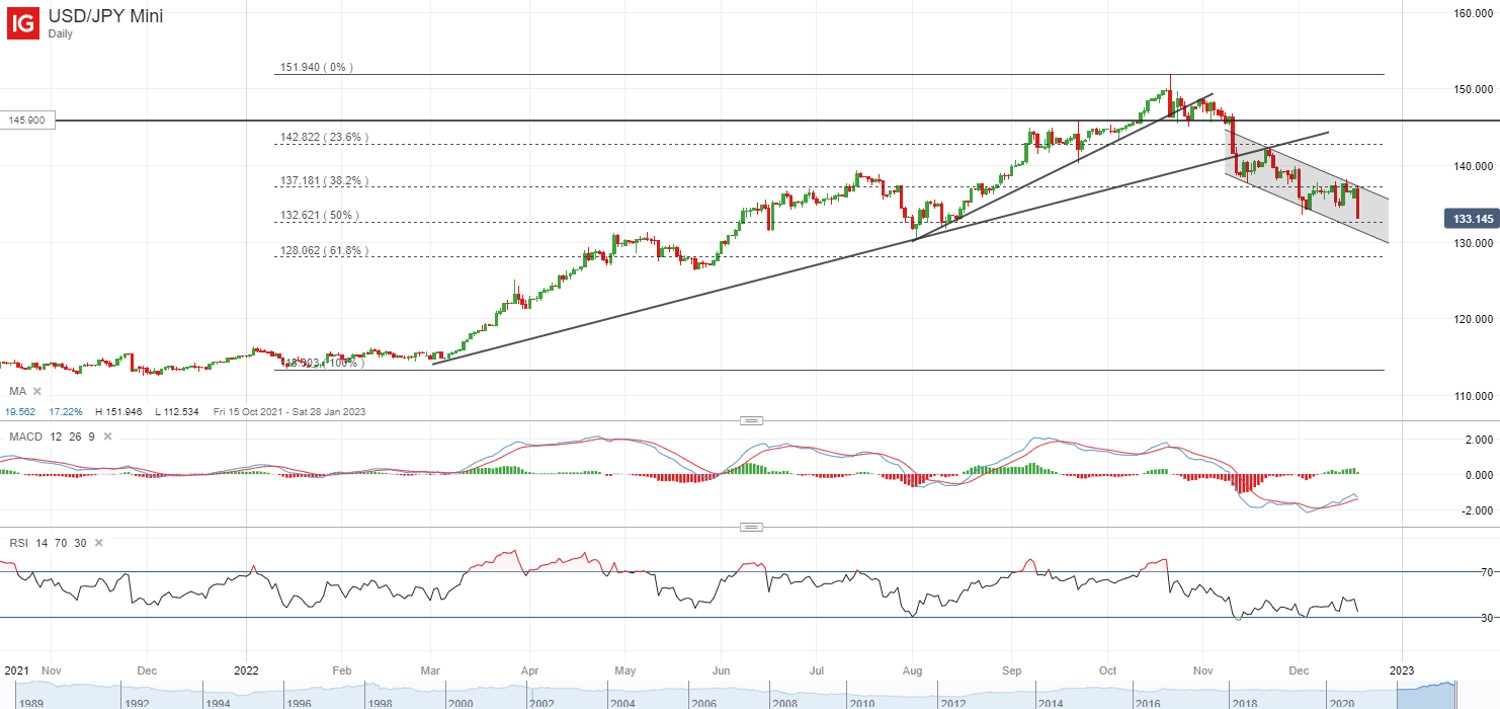This screenshot has height=709, width=1500.
Task: Open MACD 12 26 9 settings label
Action: (x=52, y=437)
